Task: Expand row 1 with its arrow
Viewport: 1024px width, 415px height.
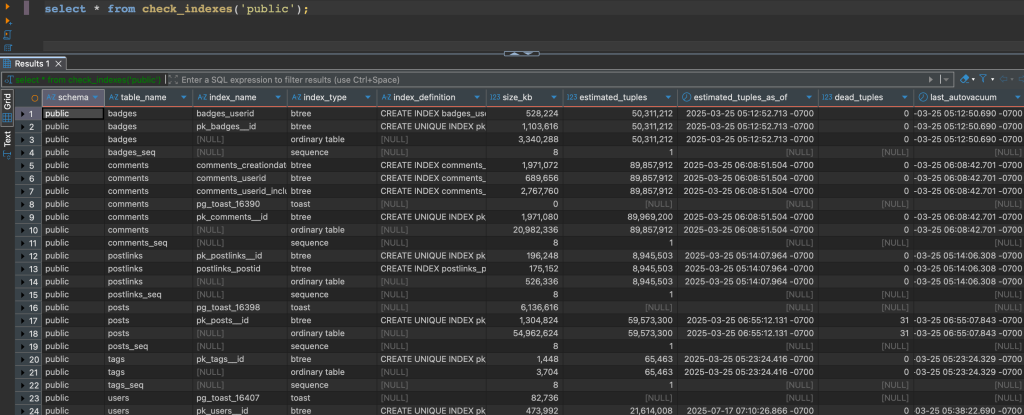Action: click(x=23, y=114)
